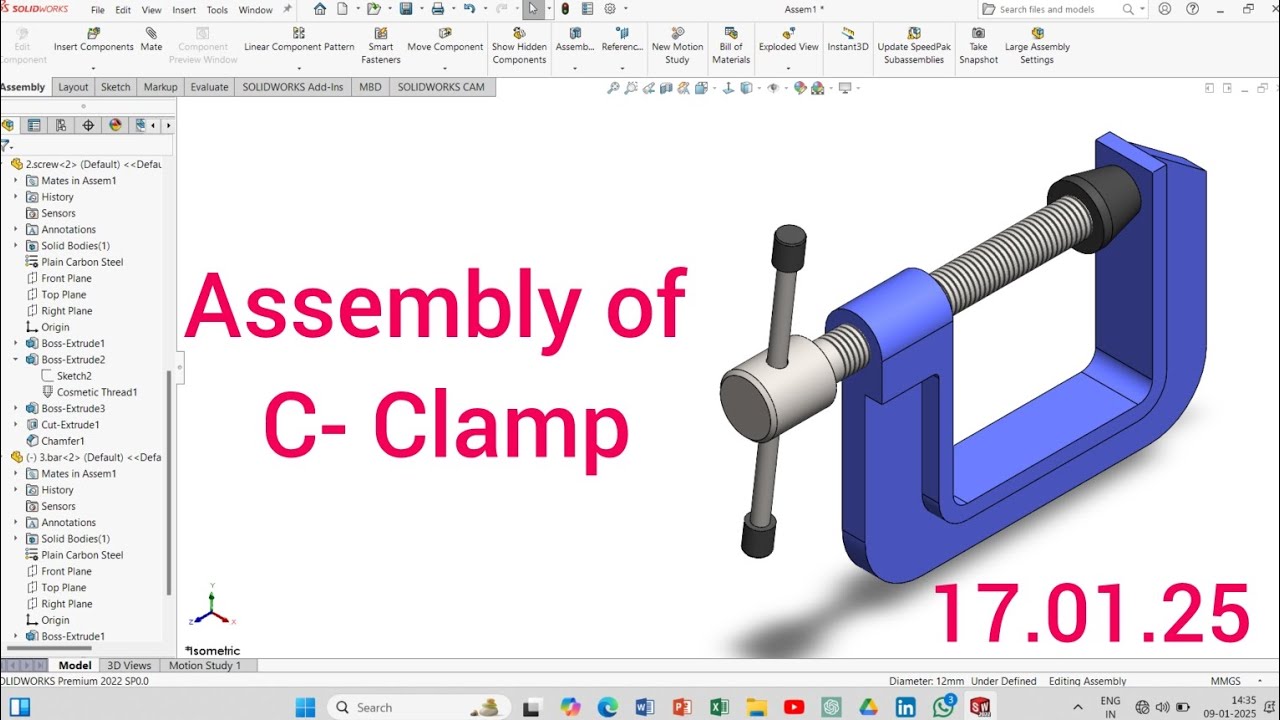This screenshot has width=1280, height=720.
Task: Open Edit Appearance color ball icon
Action: pos(800,88)
